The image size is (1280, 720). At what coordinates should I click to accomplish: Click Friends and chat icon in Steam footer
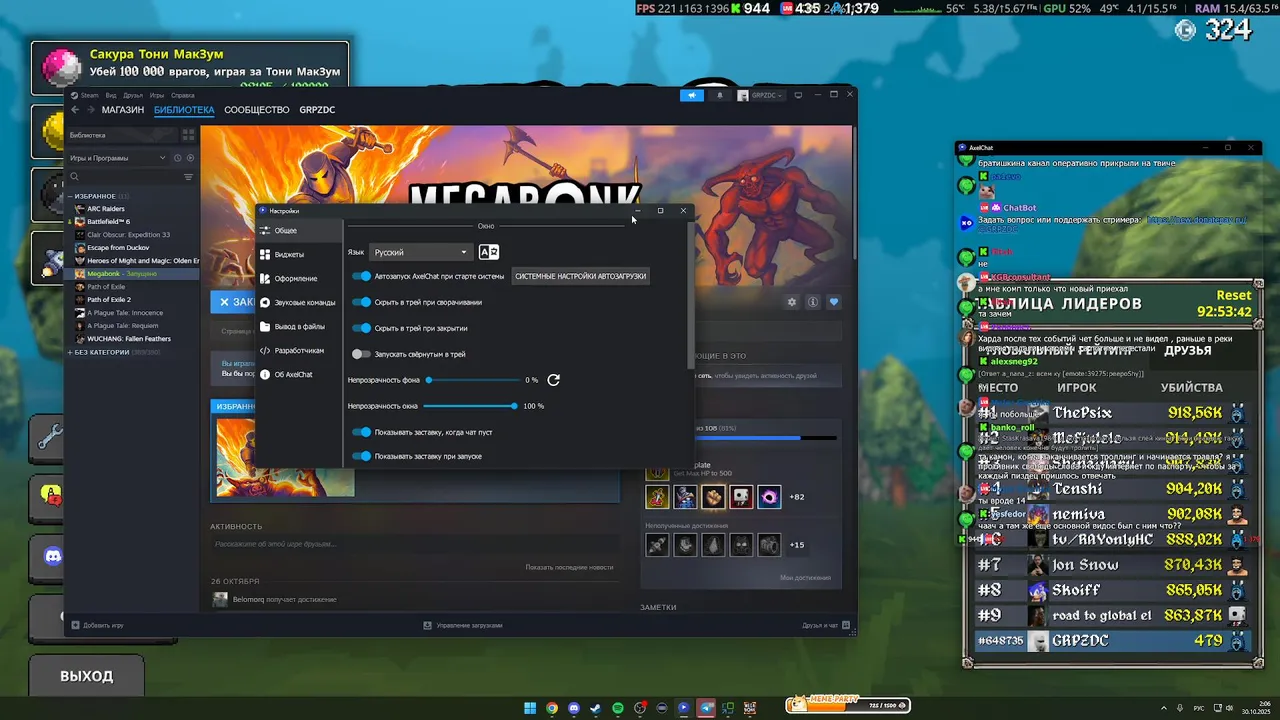pos(846,626)
